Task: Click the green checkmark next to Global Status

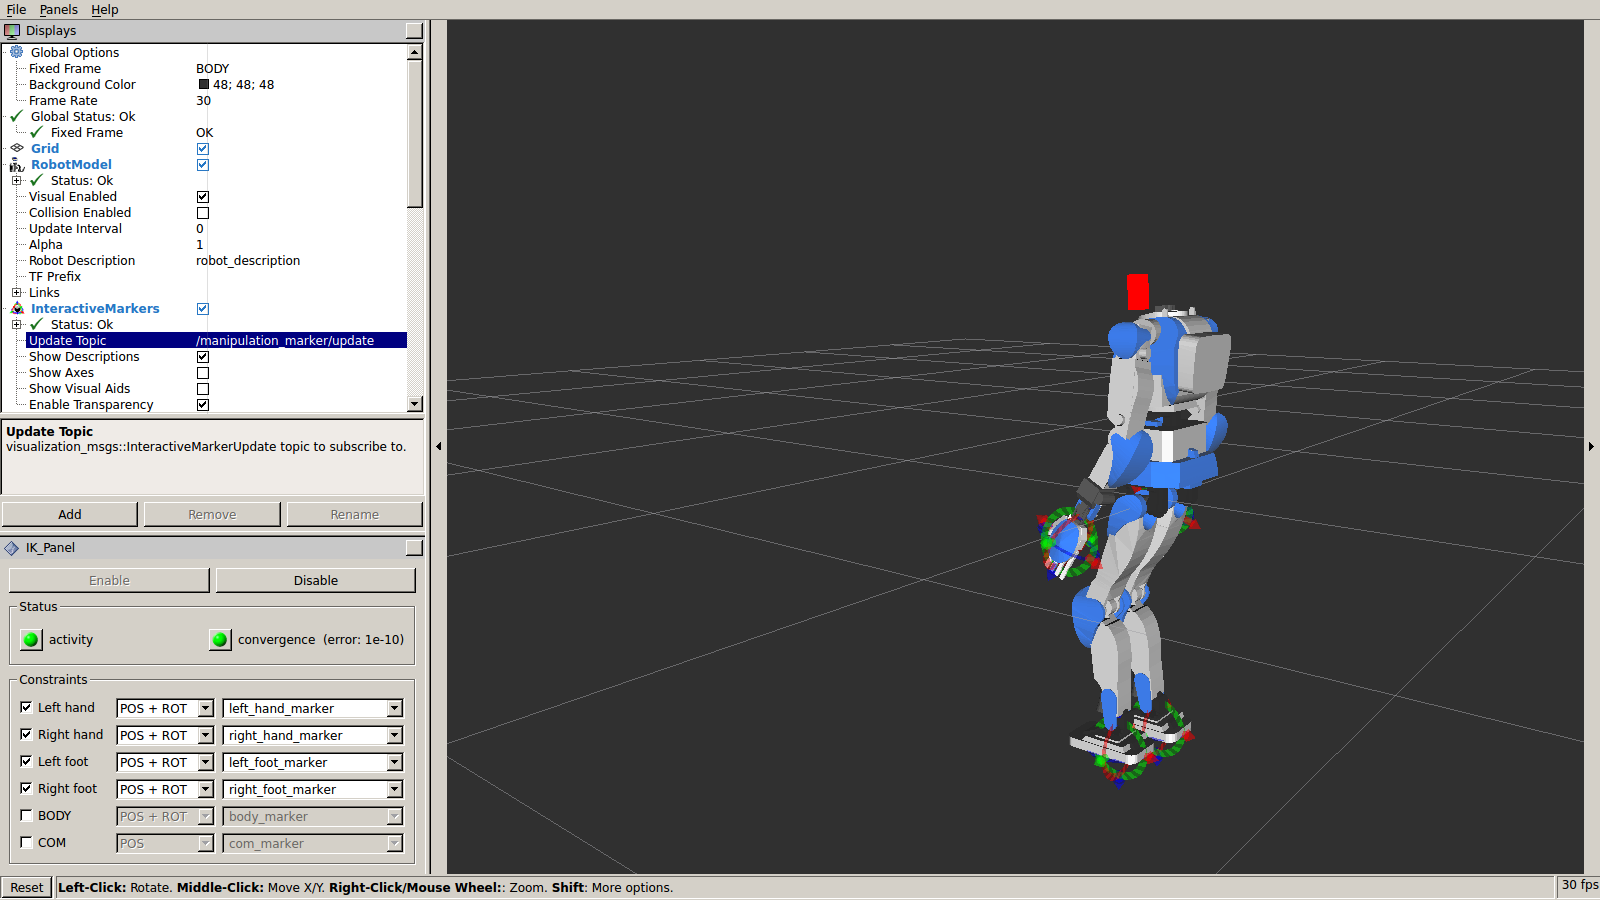Action: click(x=14, y=116)
